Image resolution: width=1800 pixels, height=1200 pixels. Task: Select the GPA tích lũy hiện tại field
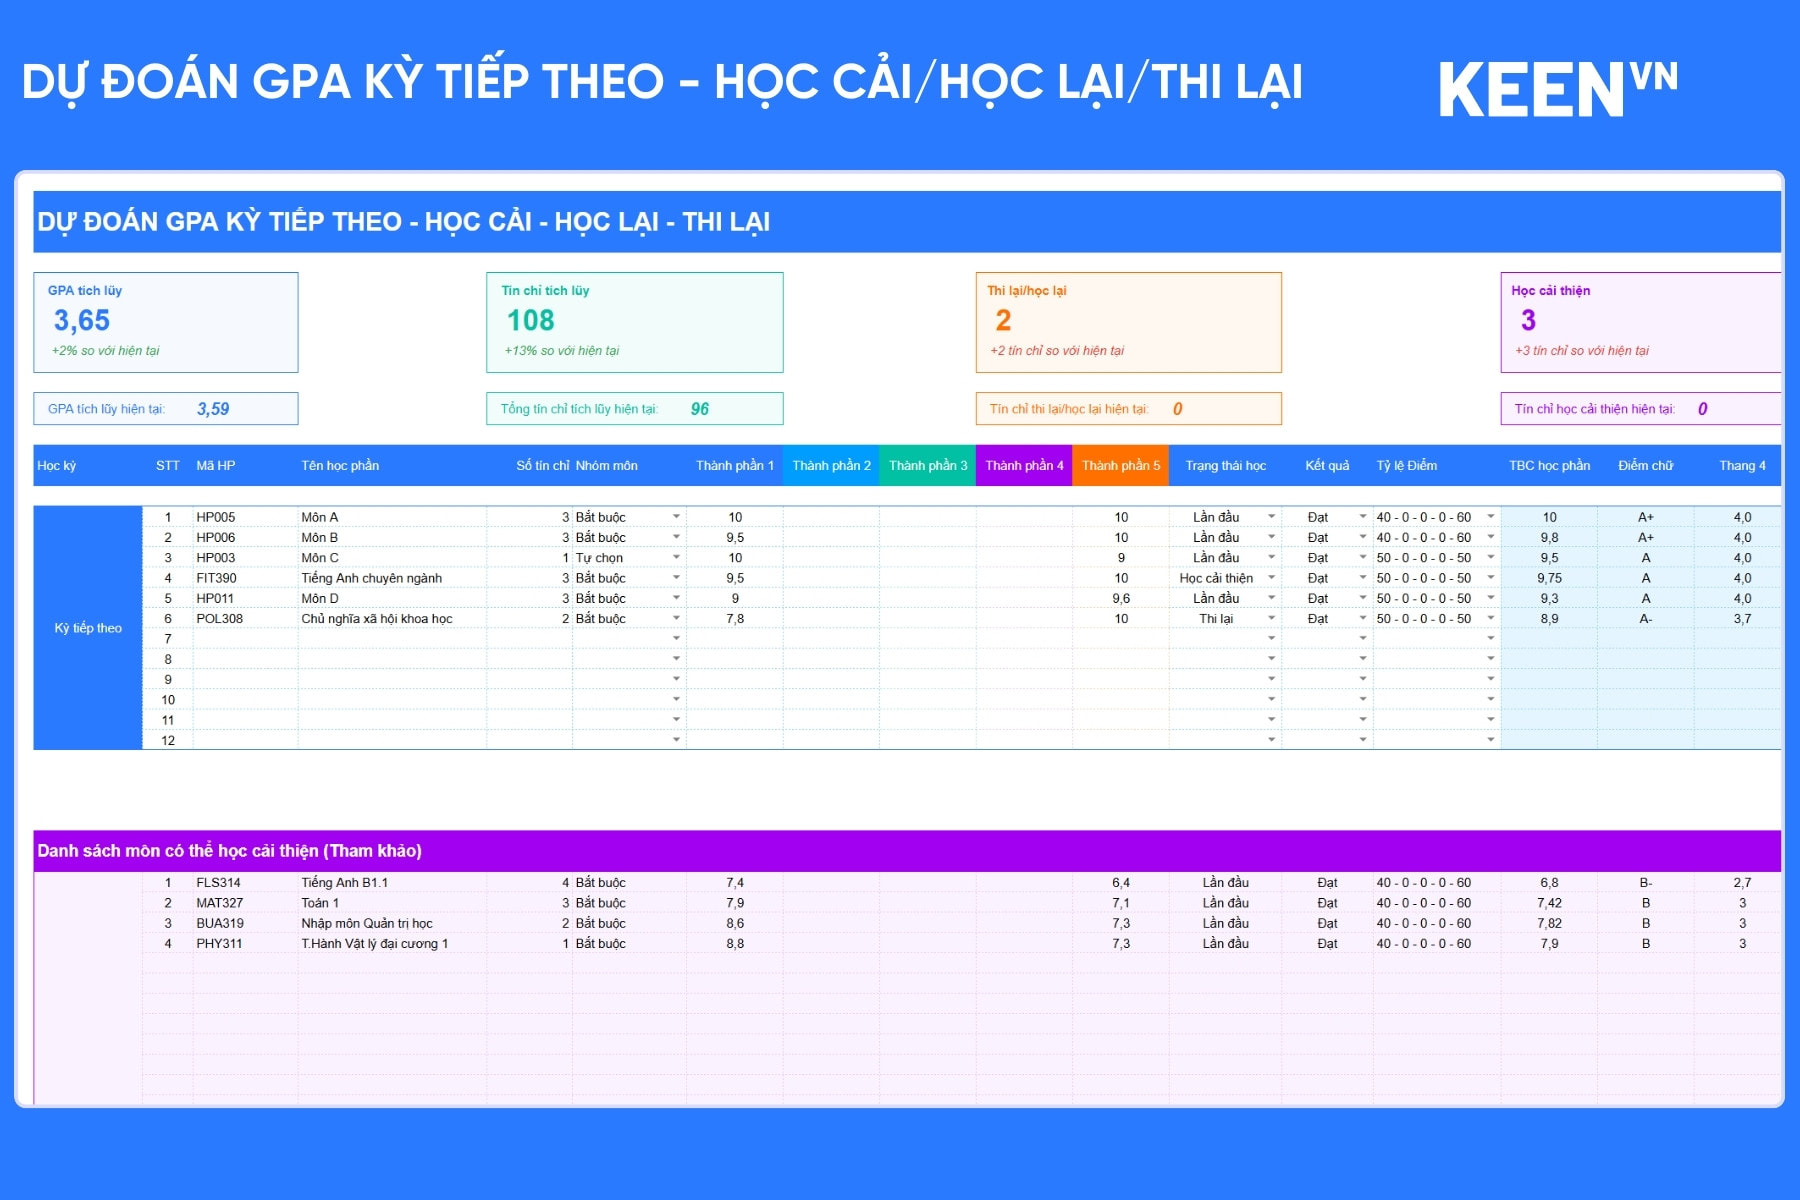coord(166,409)
